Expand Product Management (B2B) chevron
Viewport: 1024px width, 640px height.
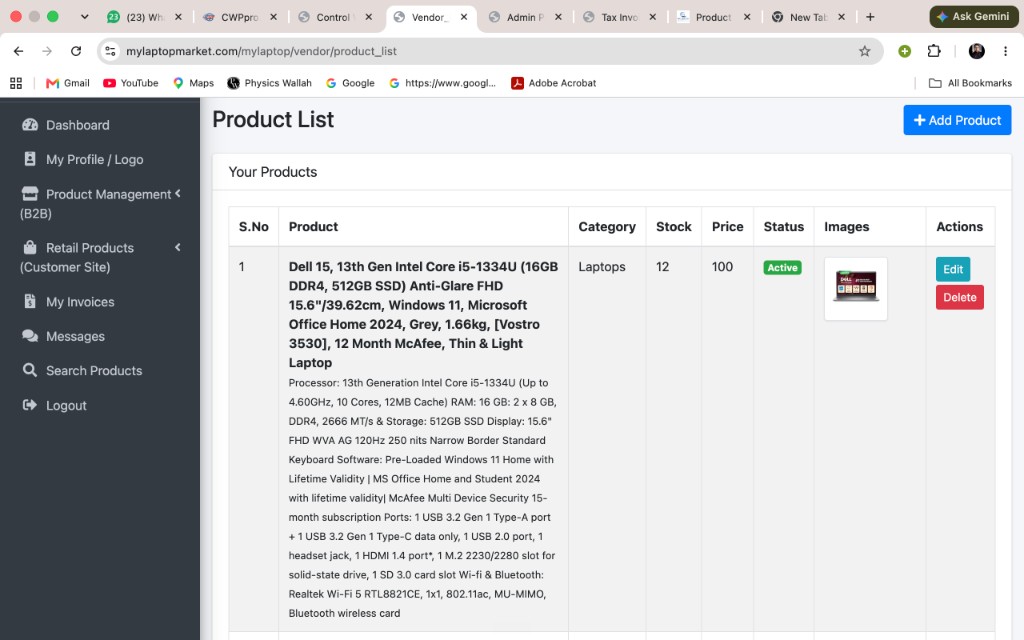point(178,193)
